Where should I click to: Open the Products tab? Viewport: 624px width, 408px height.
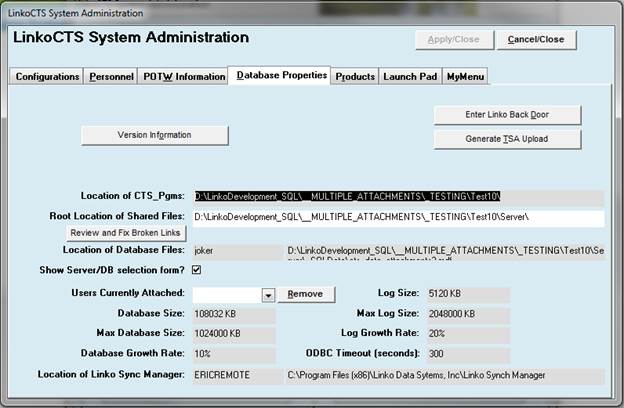[355, 76]
